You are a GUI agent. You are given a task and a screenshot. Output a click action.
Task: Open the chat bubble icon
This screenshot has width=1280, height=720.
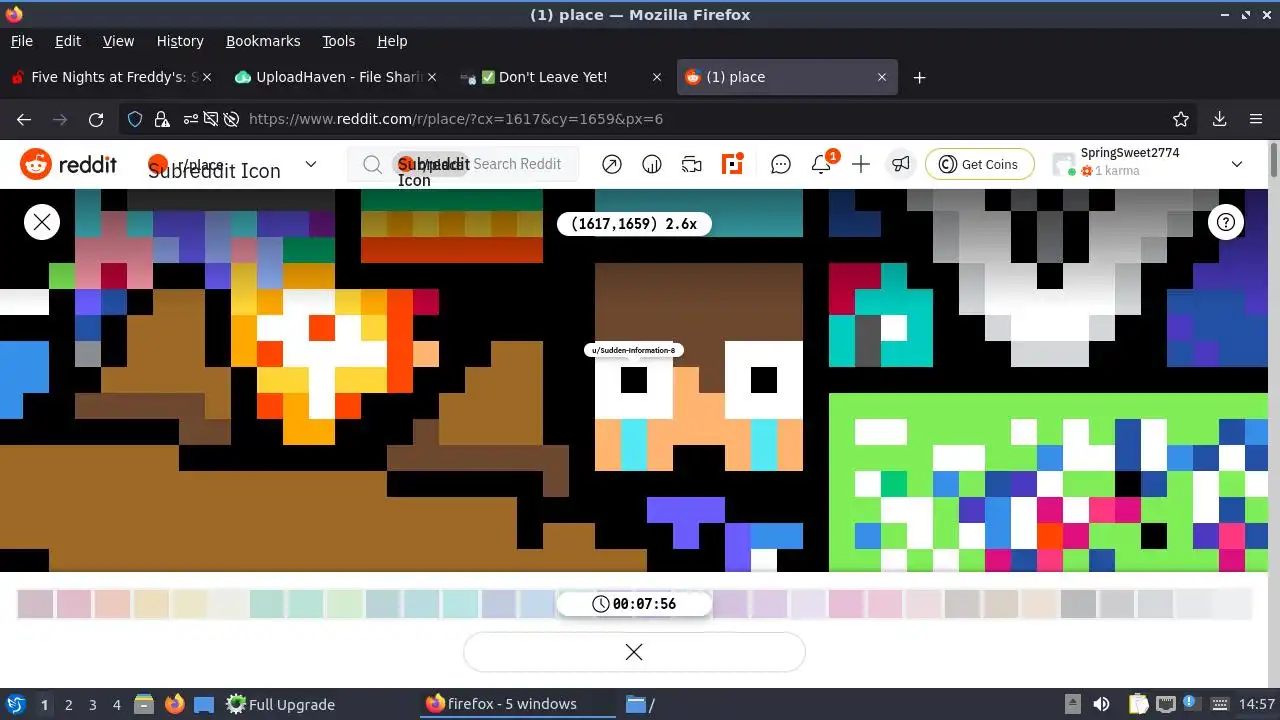[781, 165]
